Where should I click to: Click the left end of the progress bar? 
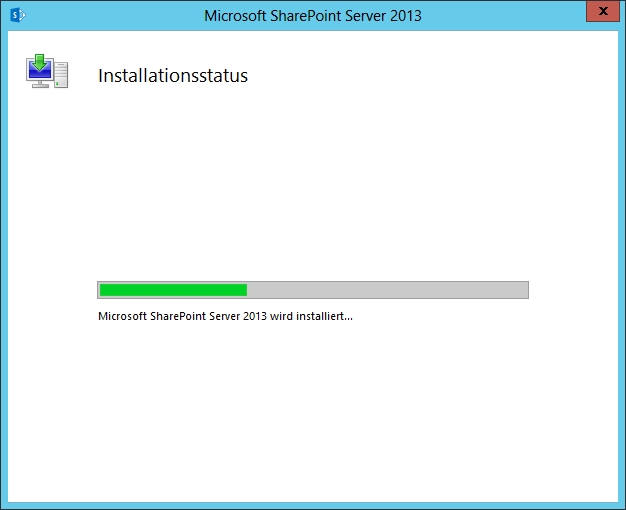click(x=101, y=290)
